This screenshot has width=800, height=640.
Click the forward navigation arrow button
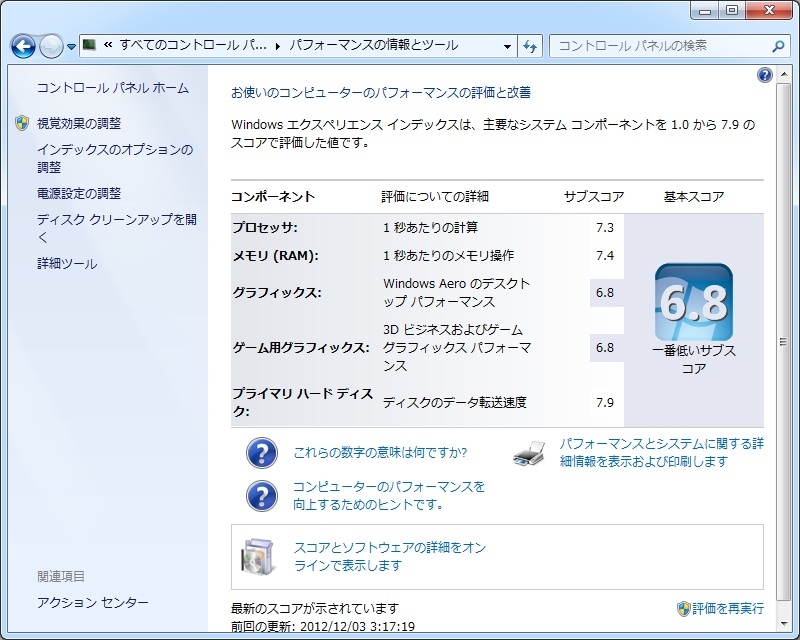point(51,46)
